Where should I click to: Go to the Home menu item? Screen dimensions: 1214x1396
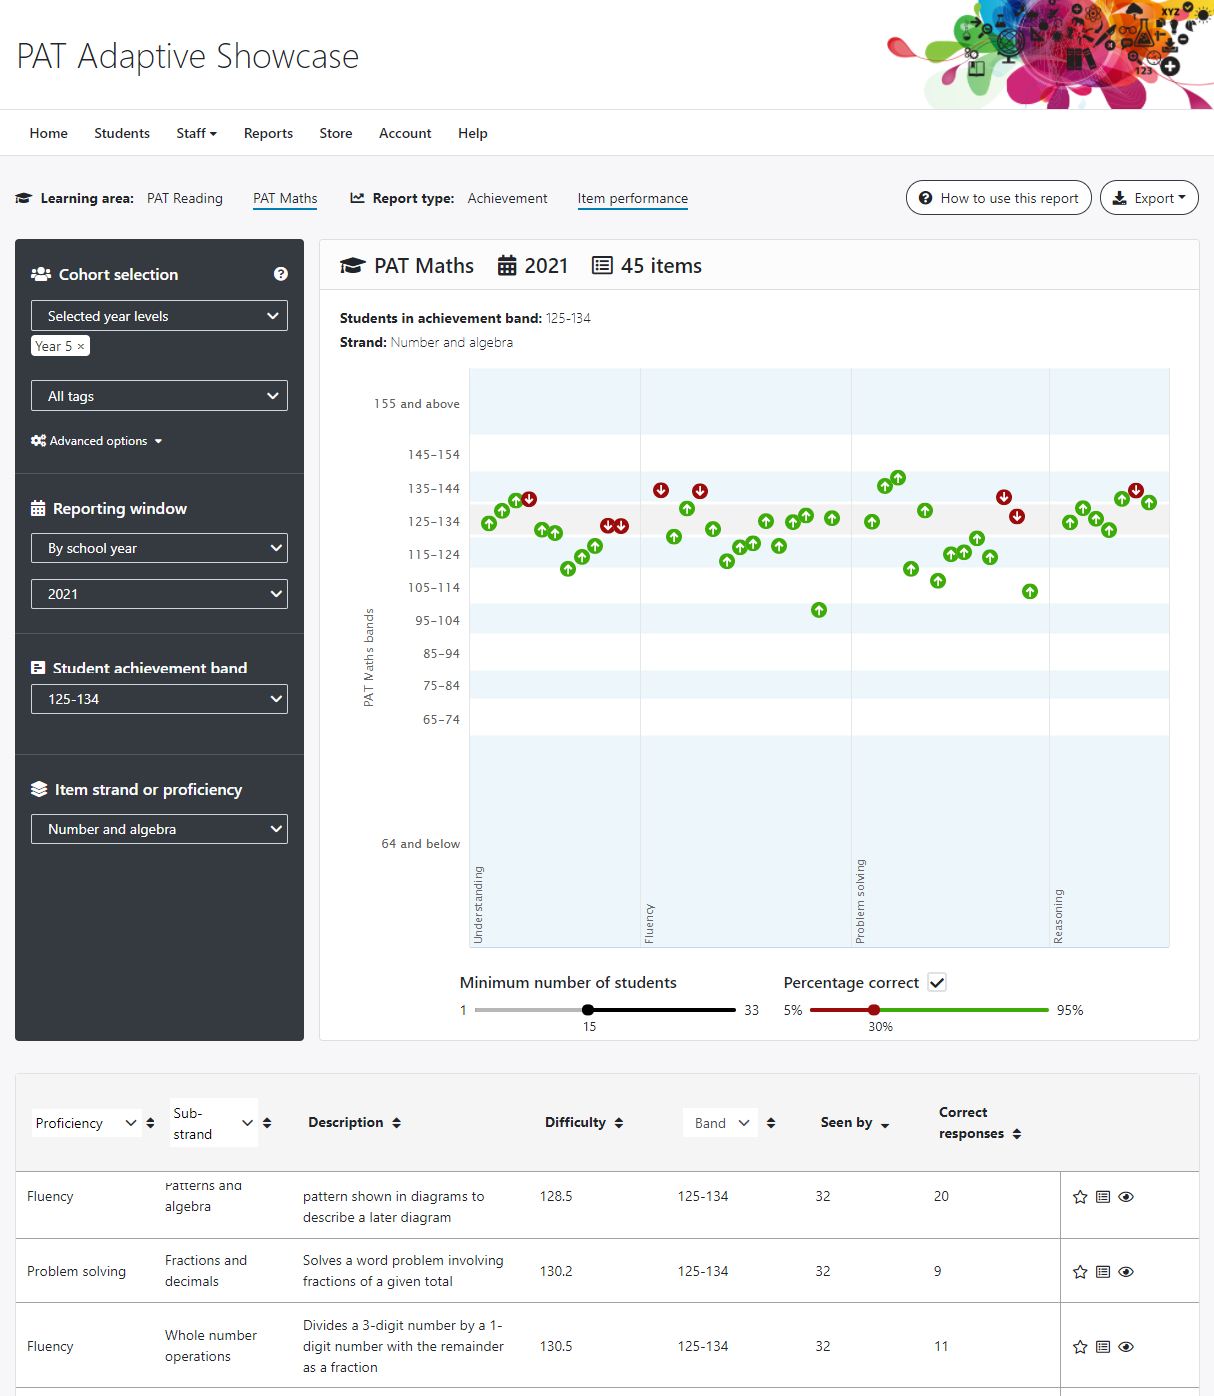click(49, 133)
